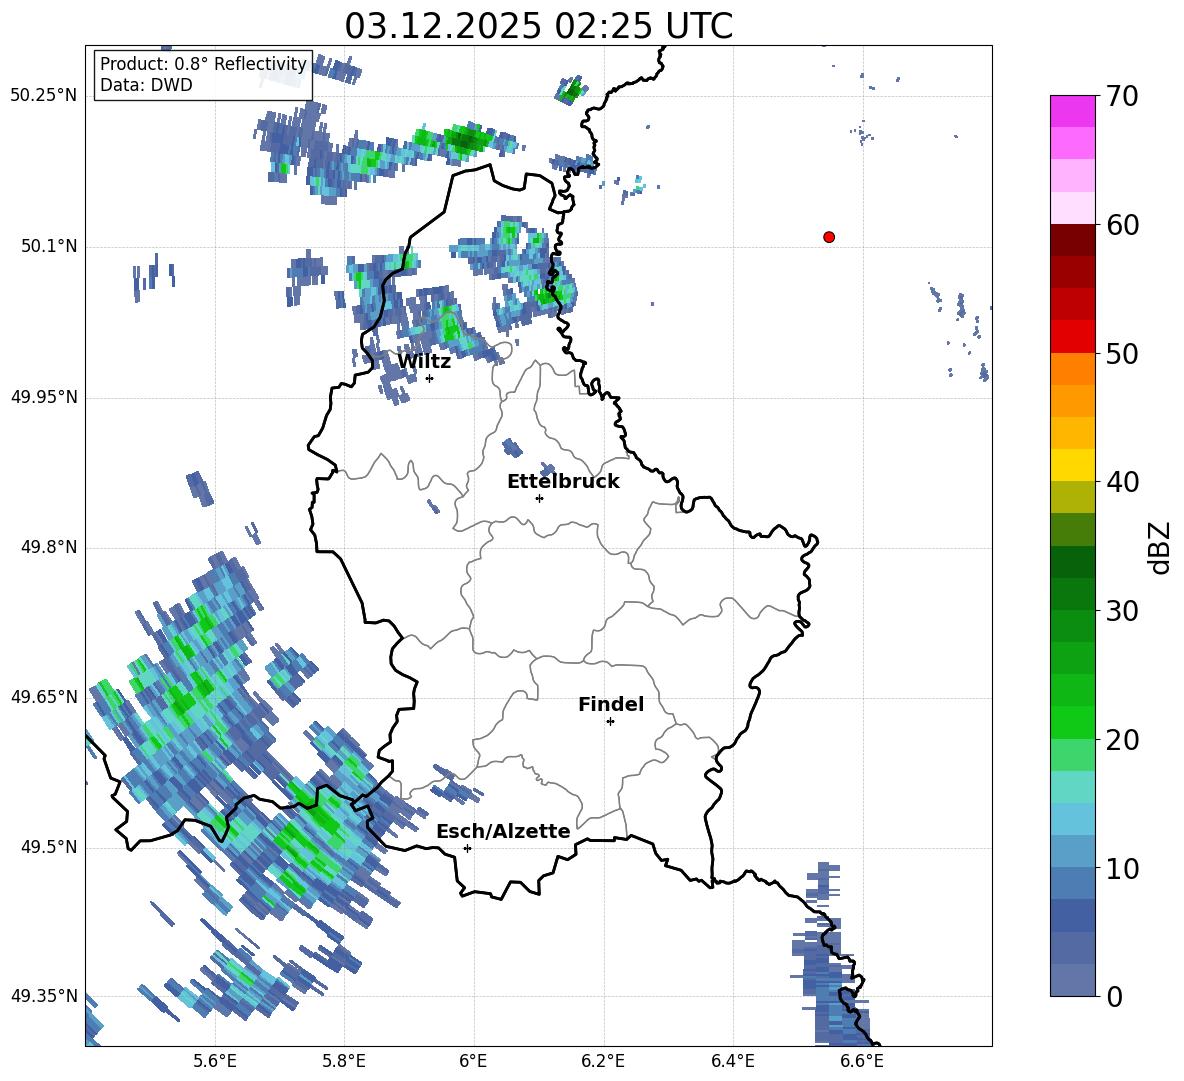Image resolution: width=1184 pixels, height=1081 pixels.
Task: Click the 20 tick on colorbar
Action: point(1122,740)
